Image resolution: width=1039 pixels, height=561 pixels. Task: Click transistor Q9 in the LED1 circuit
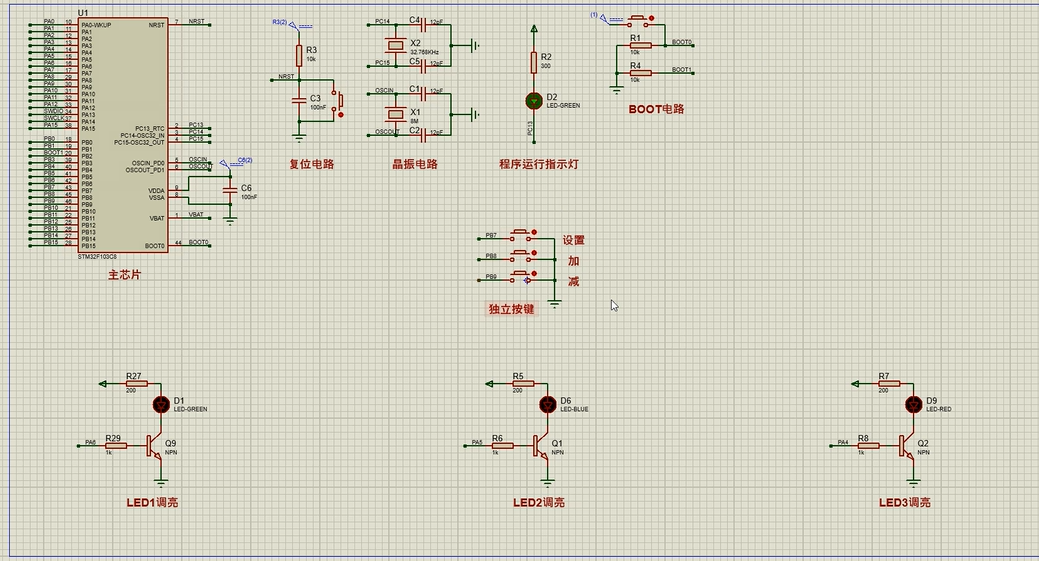tap(153, 445)
